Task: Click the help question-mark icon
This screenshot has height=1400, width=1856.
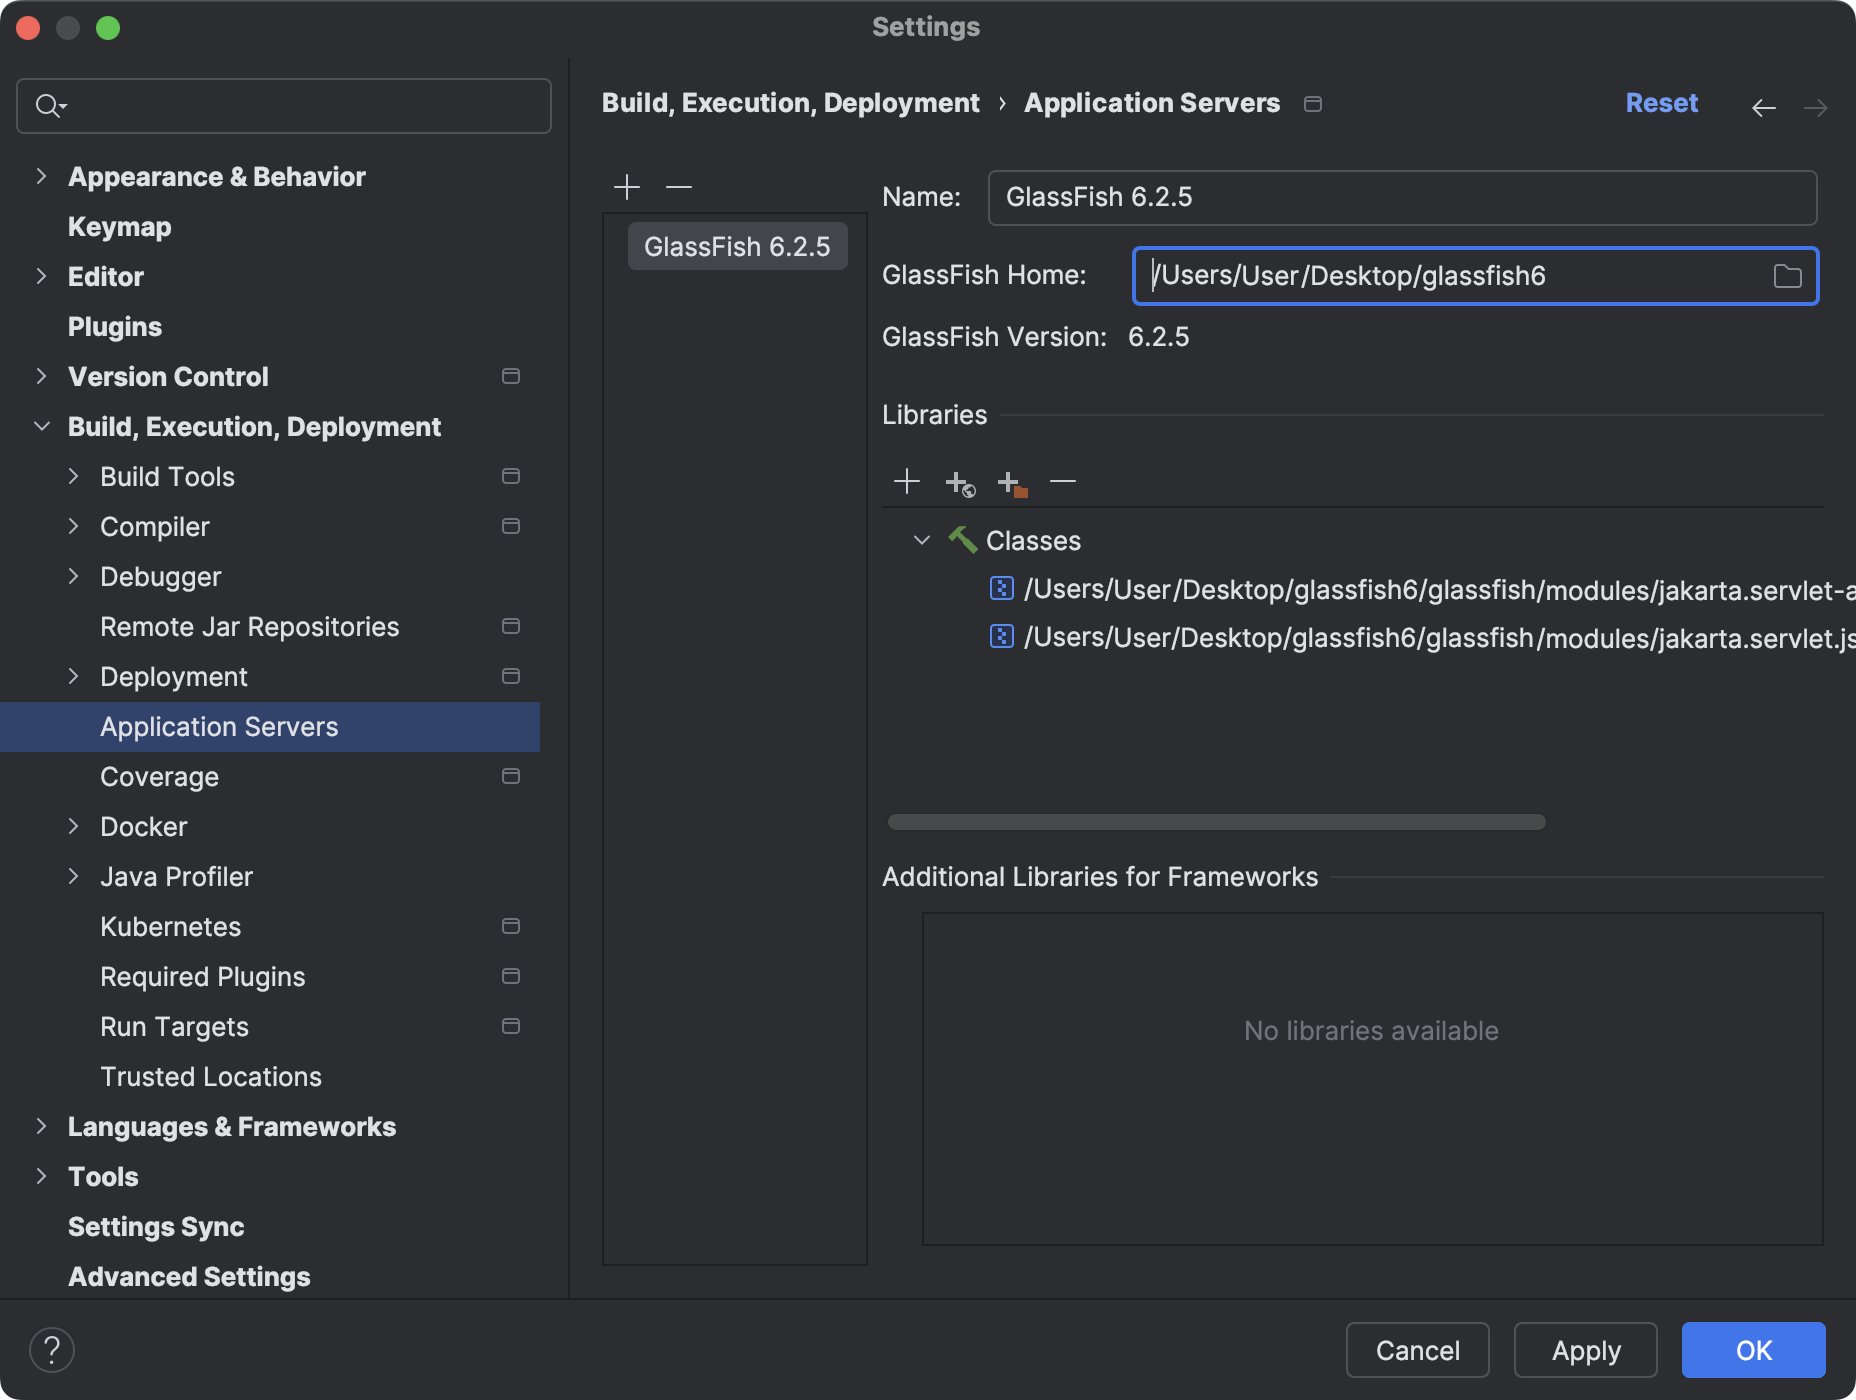Action: [x=53, y=1349]
